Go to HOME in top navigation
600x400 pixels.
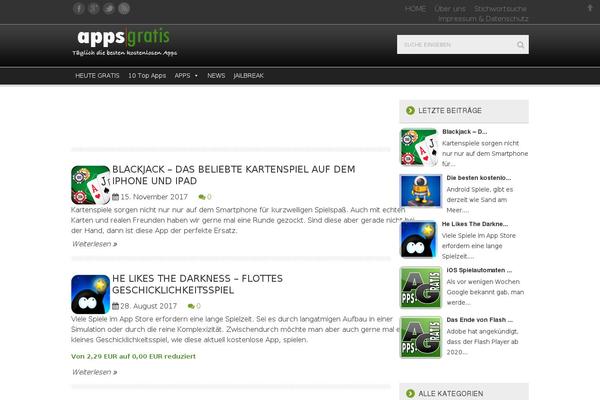pos(415,8)
